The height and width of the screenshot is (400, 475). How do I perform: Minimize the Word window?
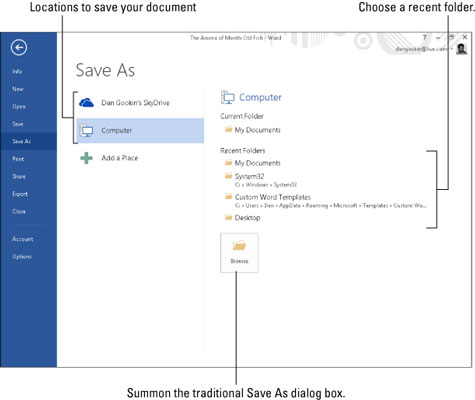pos(438,37)
